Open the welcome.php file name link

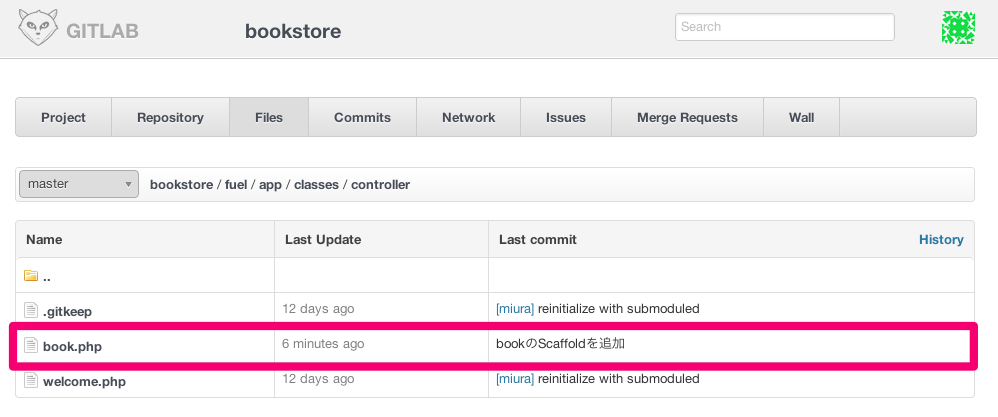tap(84, 381)
